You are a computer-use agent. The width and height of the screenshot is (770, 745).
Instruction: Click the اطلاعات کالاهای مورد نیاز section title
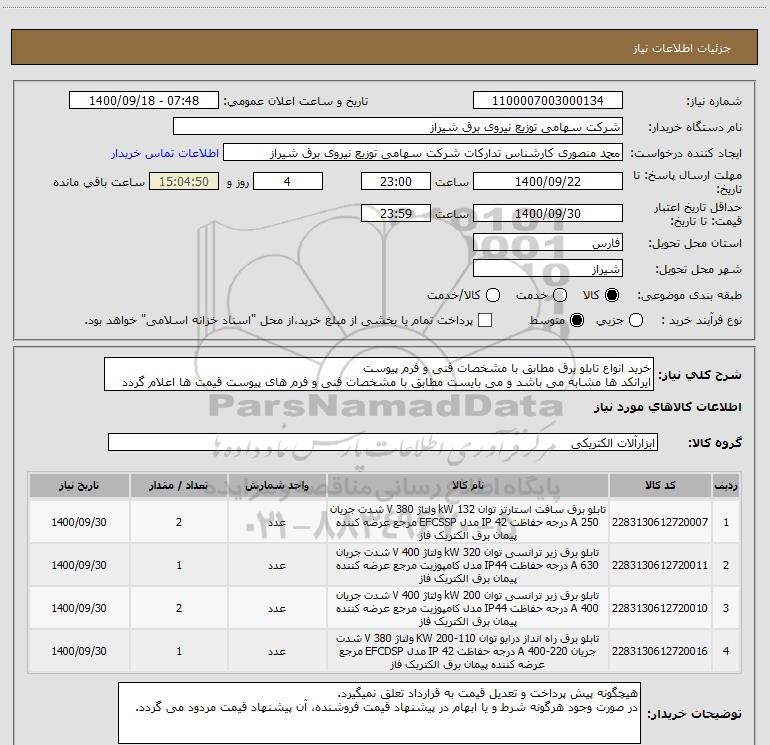pyautogui.click(x=667, y=407)
